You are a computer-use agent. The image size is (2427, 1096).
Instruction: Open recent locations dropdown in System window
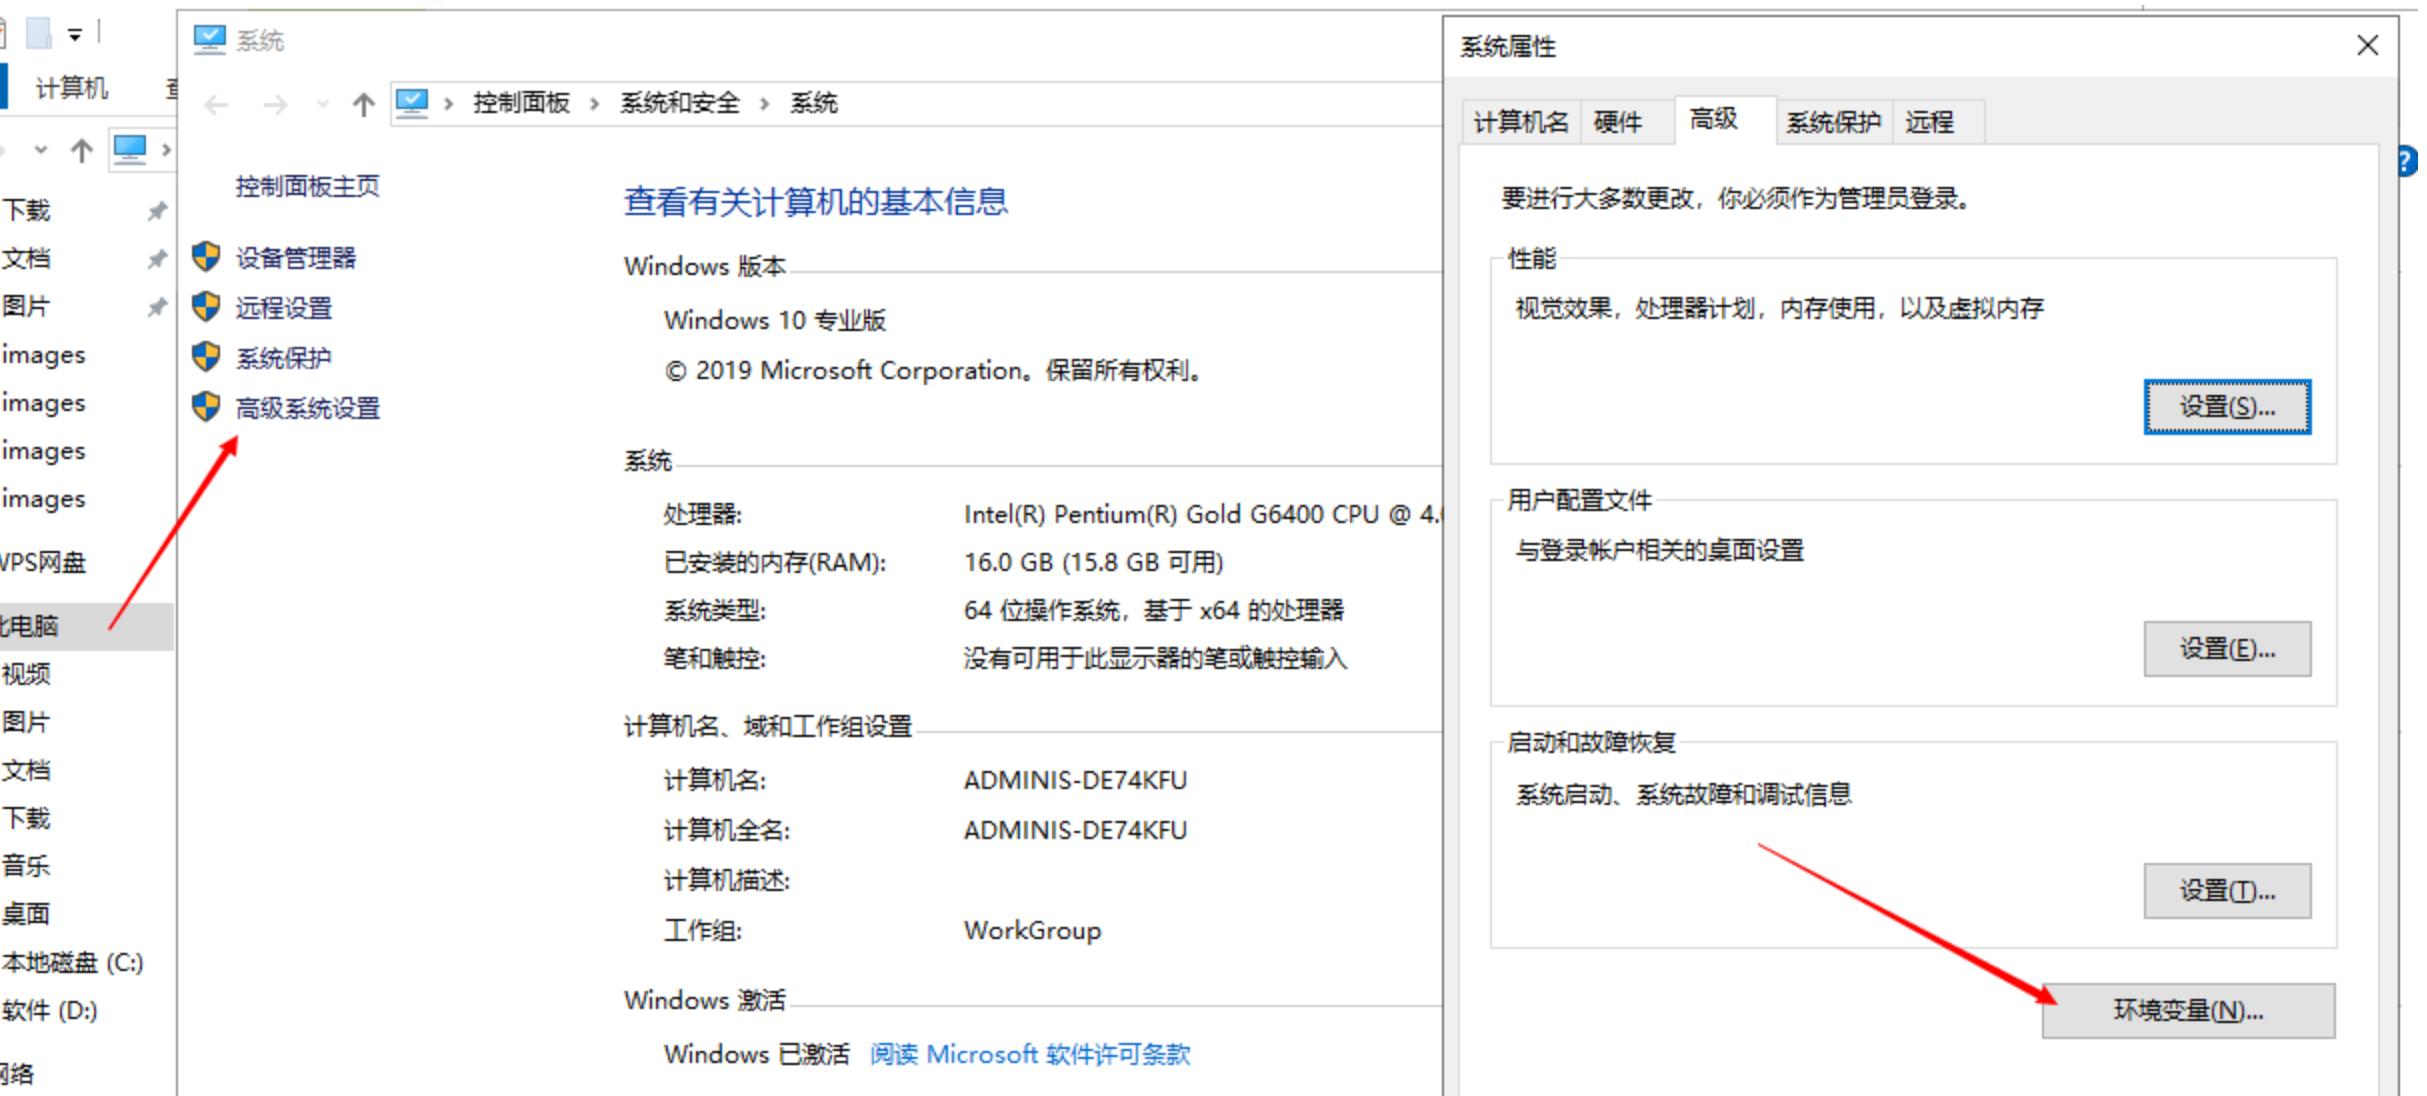[322, 104]
